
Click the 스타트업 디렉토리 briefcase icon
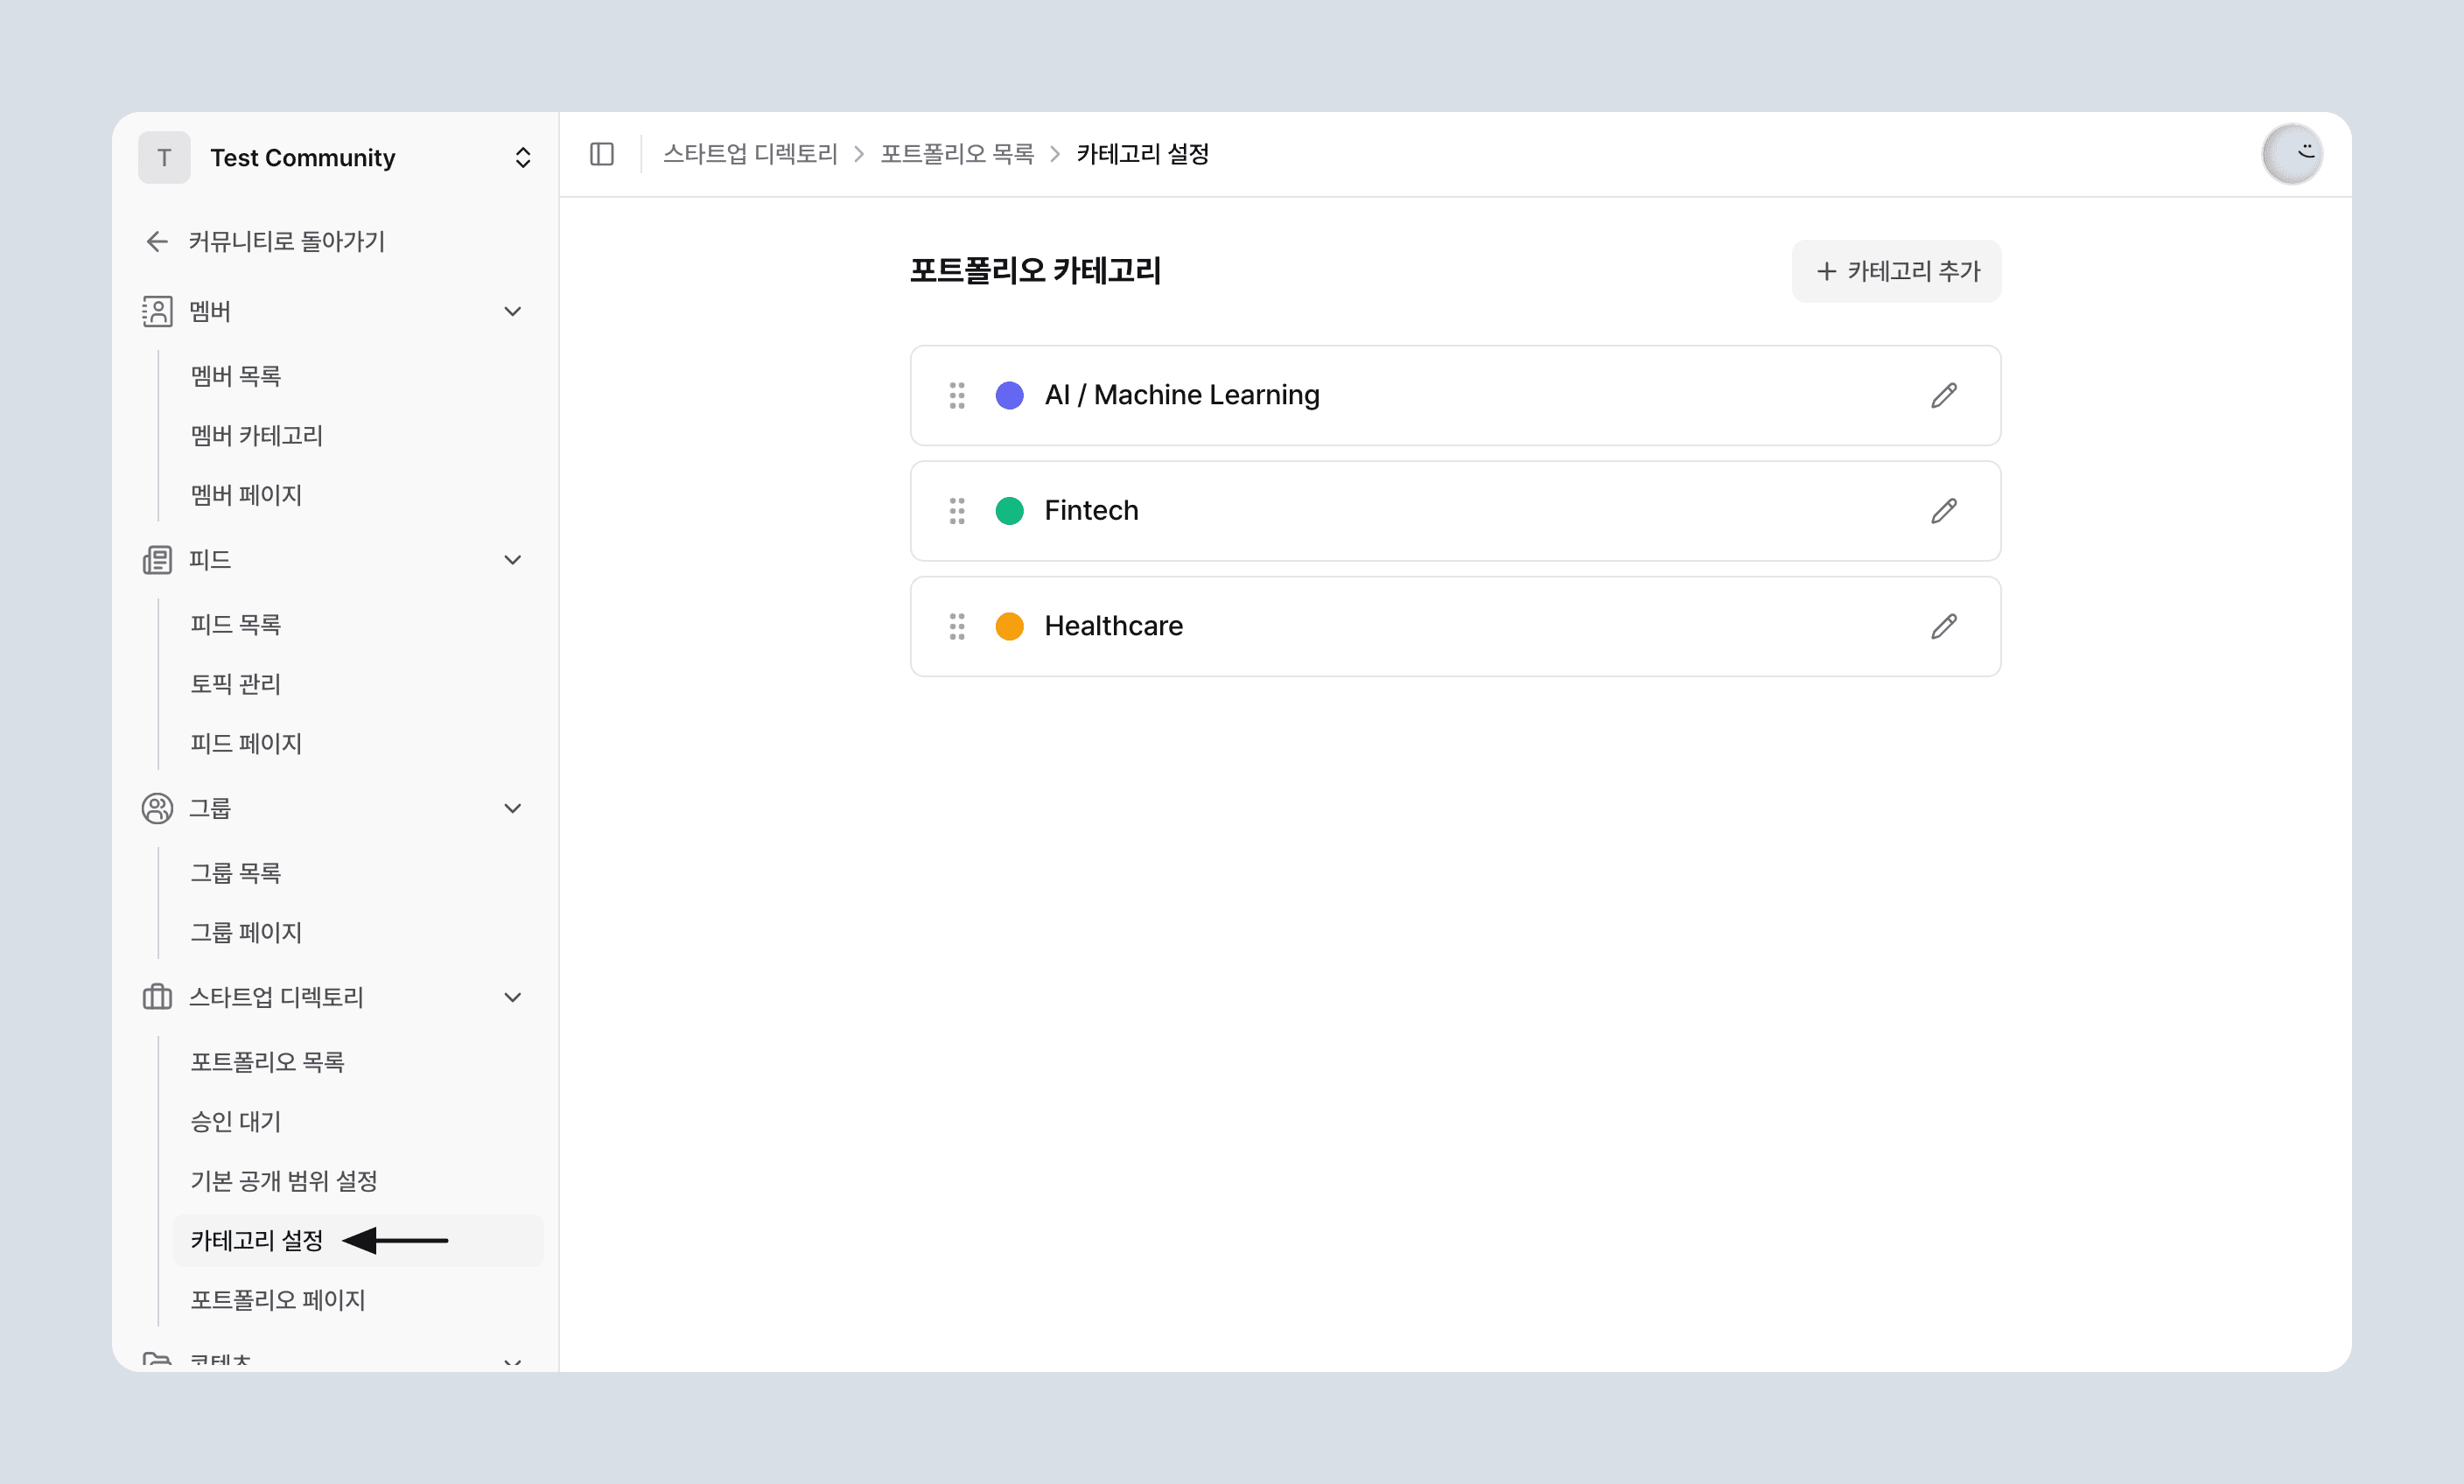[157, 997]
